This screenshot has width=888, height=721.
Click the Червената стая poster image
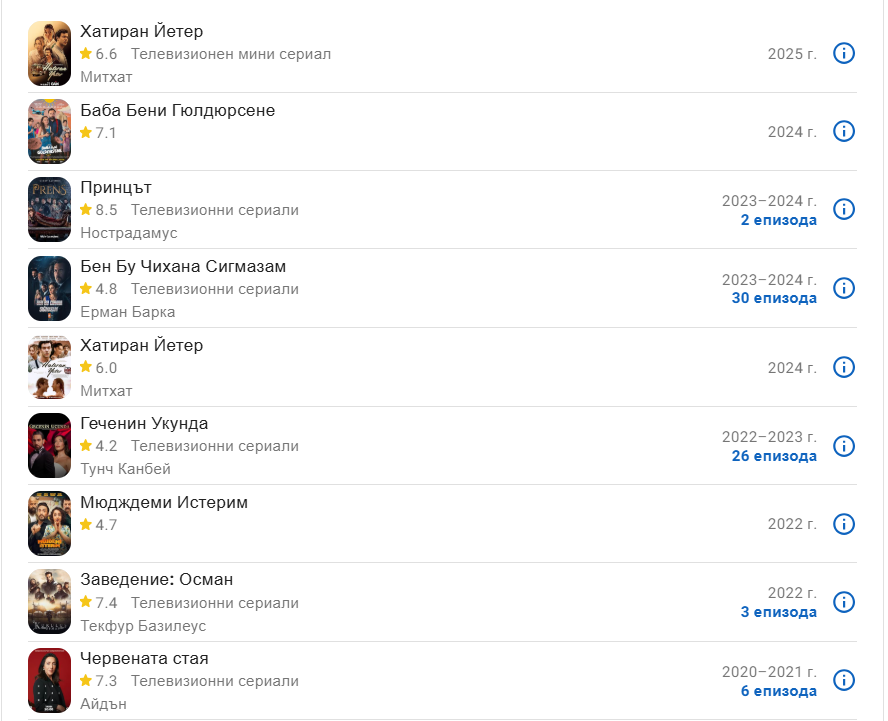(49, 680)
